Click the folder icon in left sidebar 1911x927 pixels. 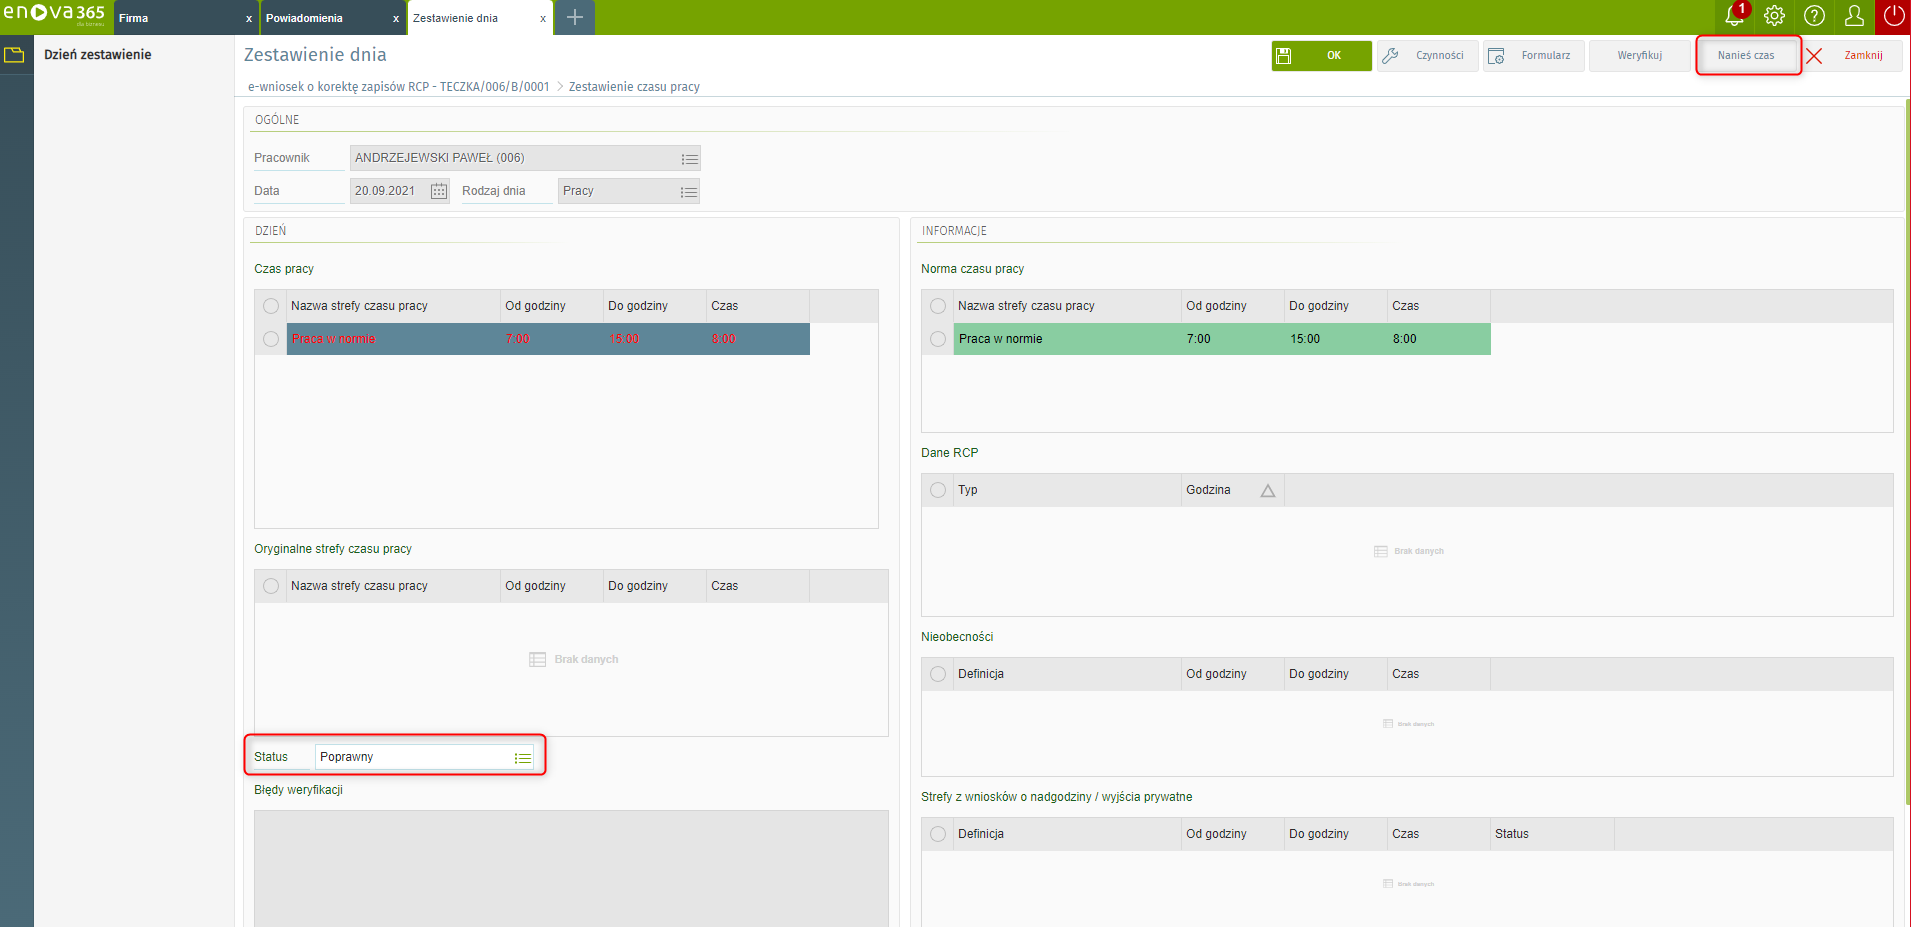(14, 55)
